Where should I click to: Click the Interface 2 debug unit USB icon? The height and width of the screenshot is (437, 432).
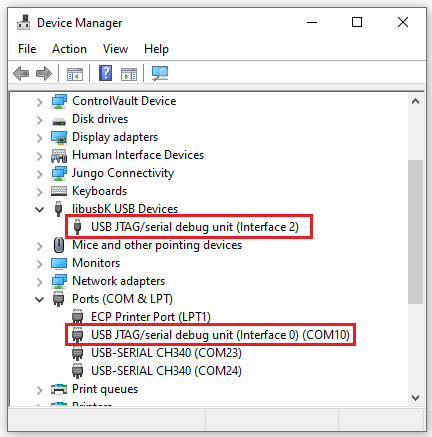click(77, 227)
